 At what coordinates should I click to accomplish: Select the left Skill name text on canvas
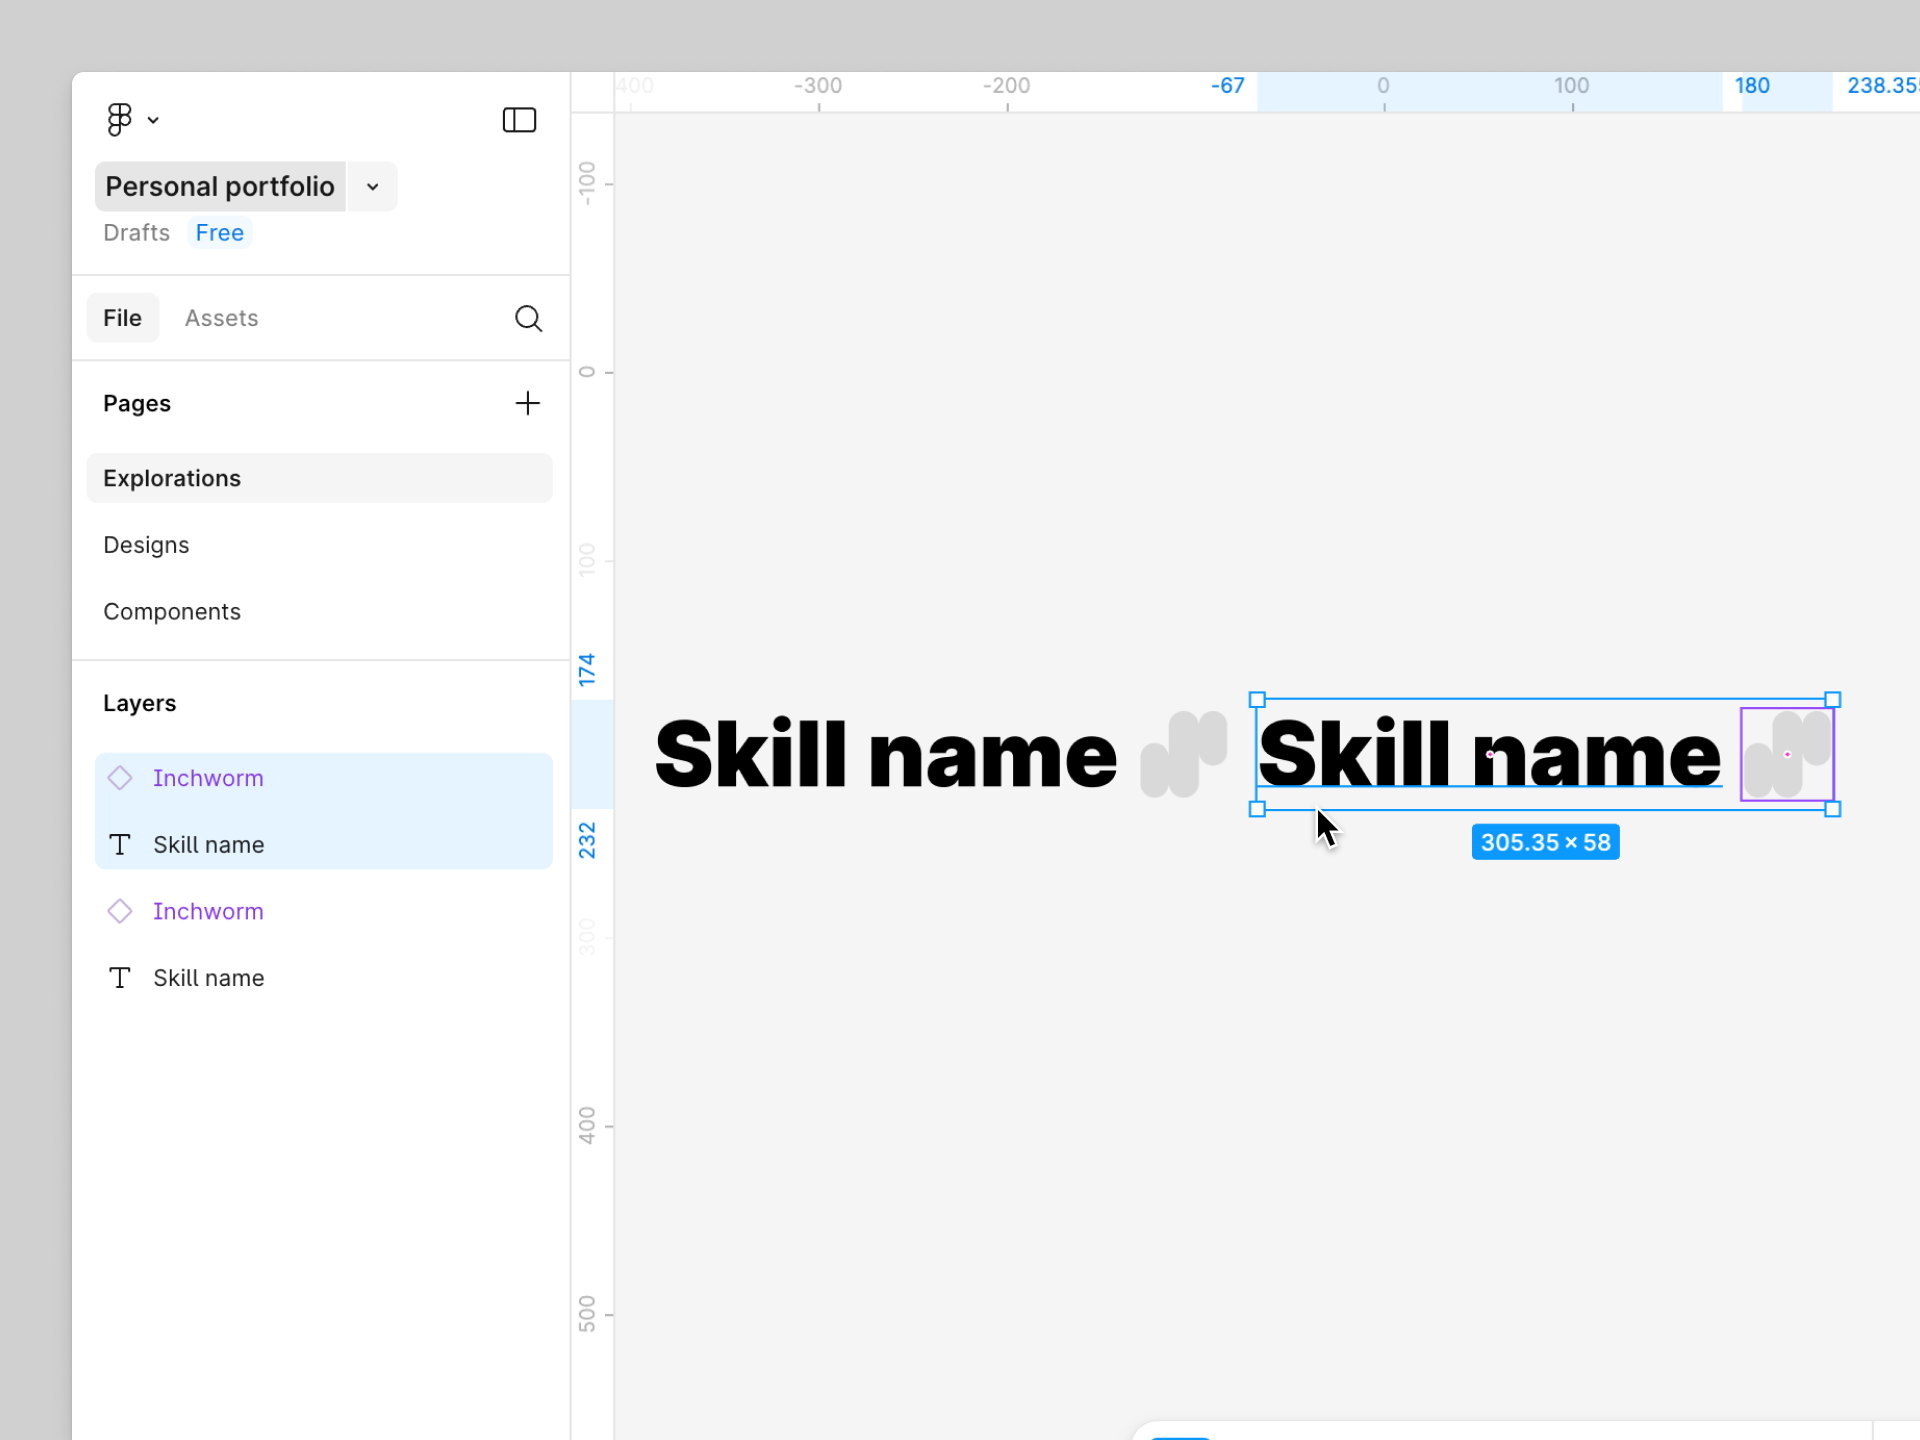[885, 755]
